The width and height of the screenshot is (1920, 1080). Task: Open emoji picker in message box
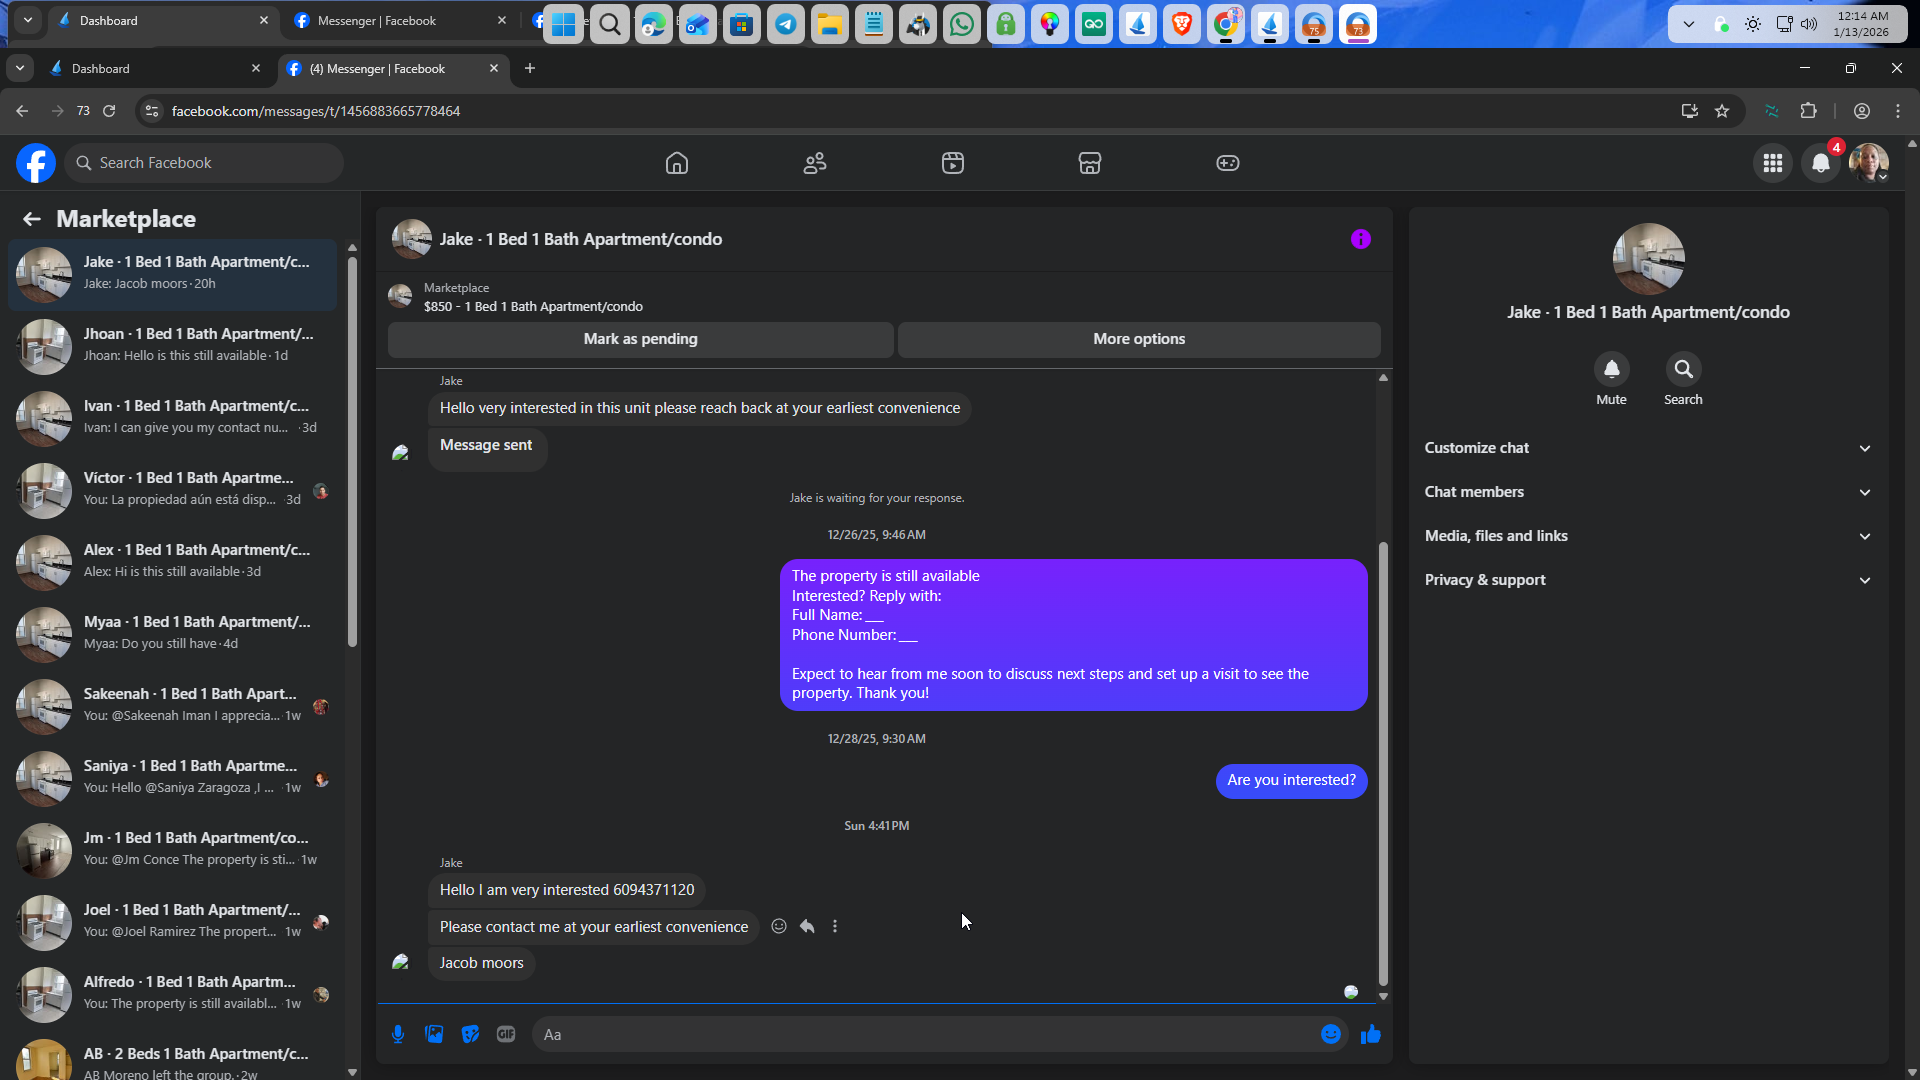[1330, 1034]
